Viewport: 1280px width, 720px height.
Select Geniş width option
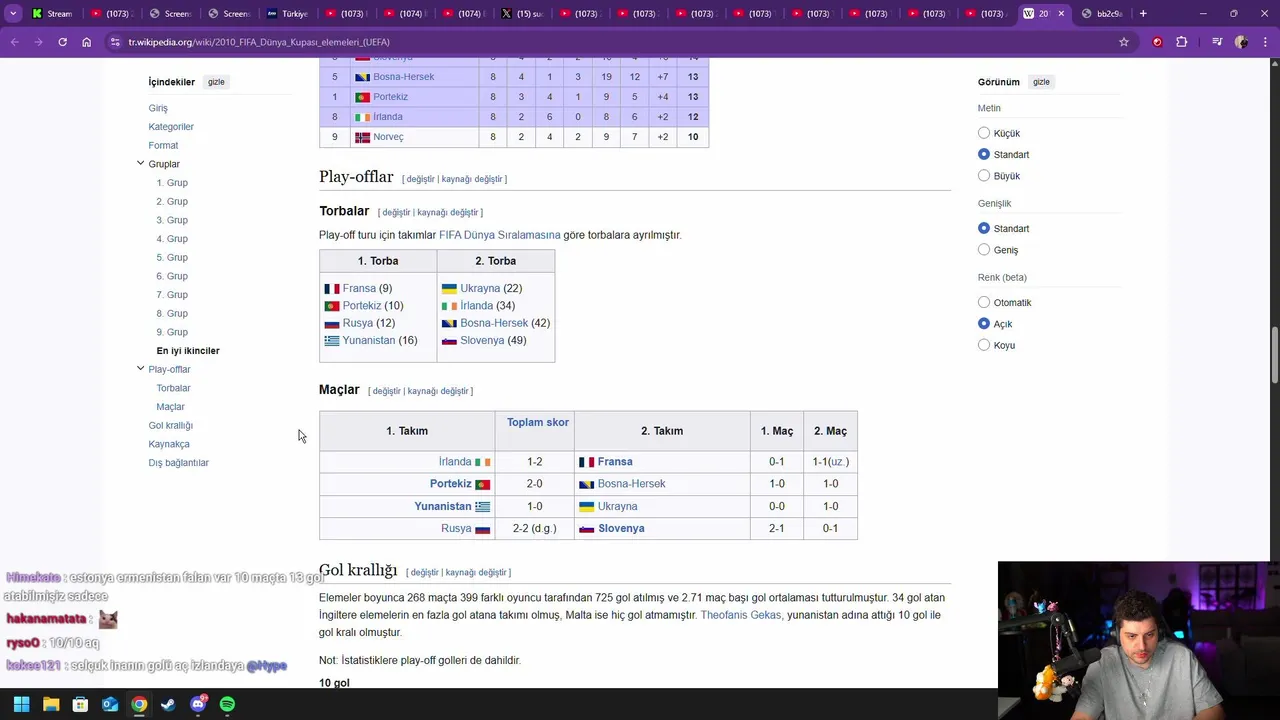(984, 249)
